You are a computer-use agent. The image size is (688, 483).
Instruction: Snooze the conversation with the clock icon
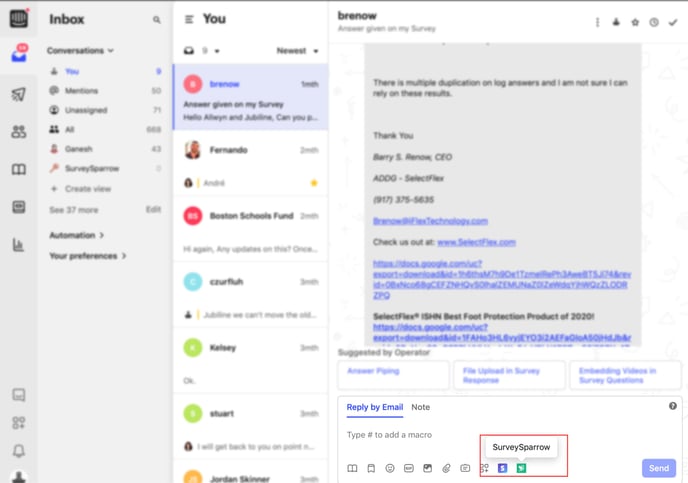click(x=654, y=22)
